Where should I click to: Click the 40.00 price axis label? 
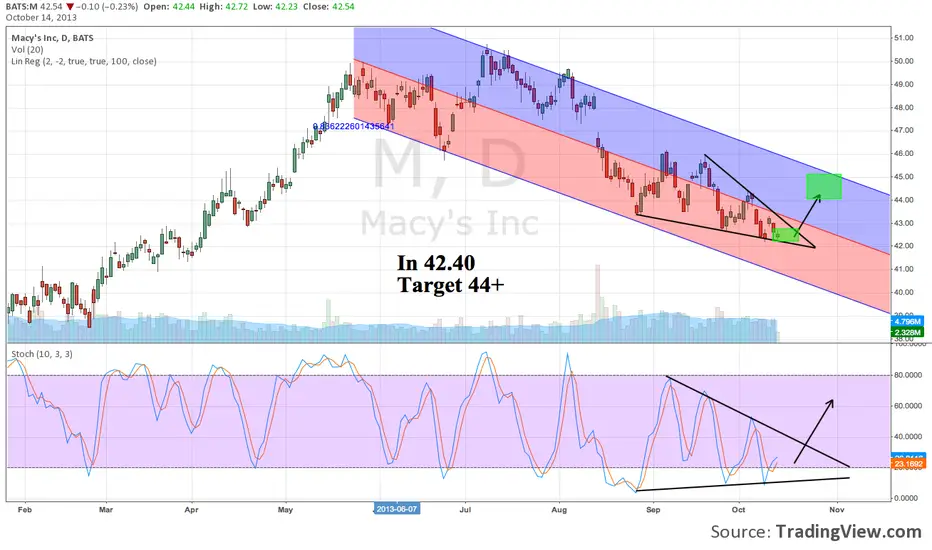(903, 293)
